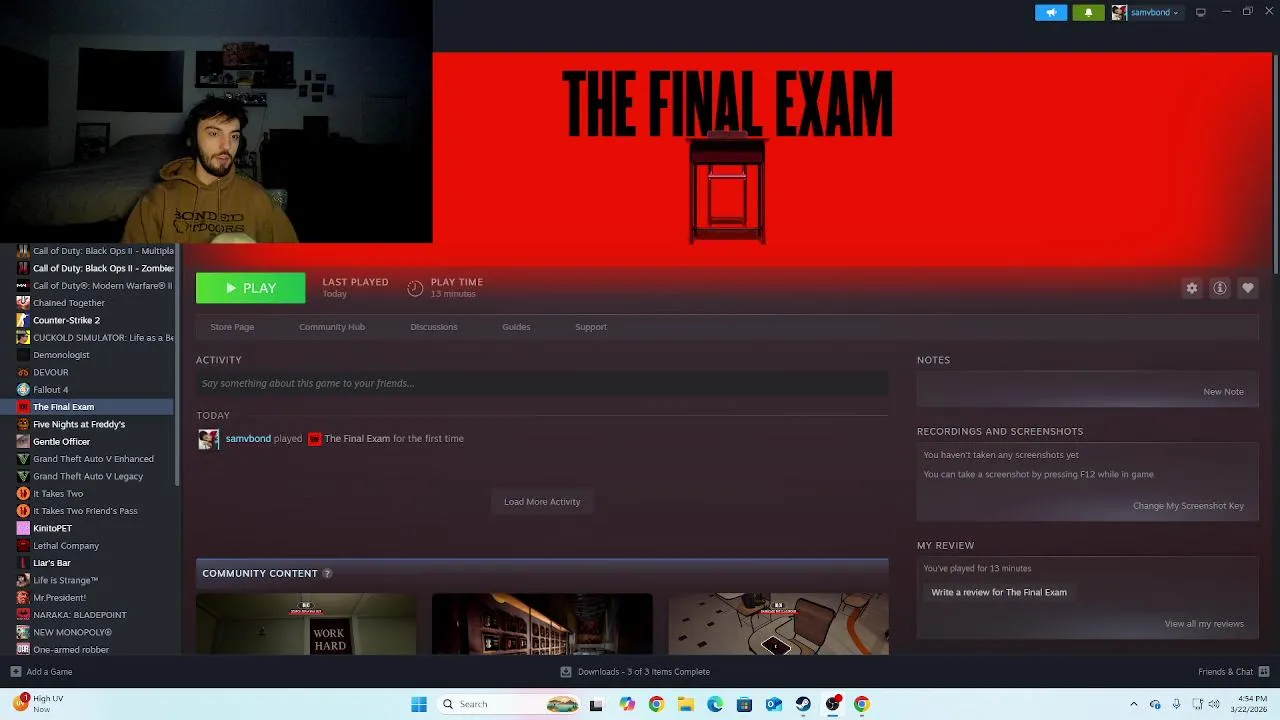Open Downloads status in bottom bar
This screenshot has width=1280, height=720.
coord(635,672)
